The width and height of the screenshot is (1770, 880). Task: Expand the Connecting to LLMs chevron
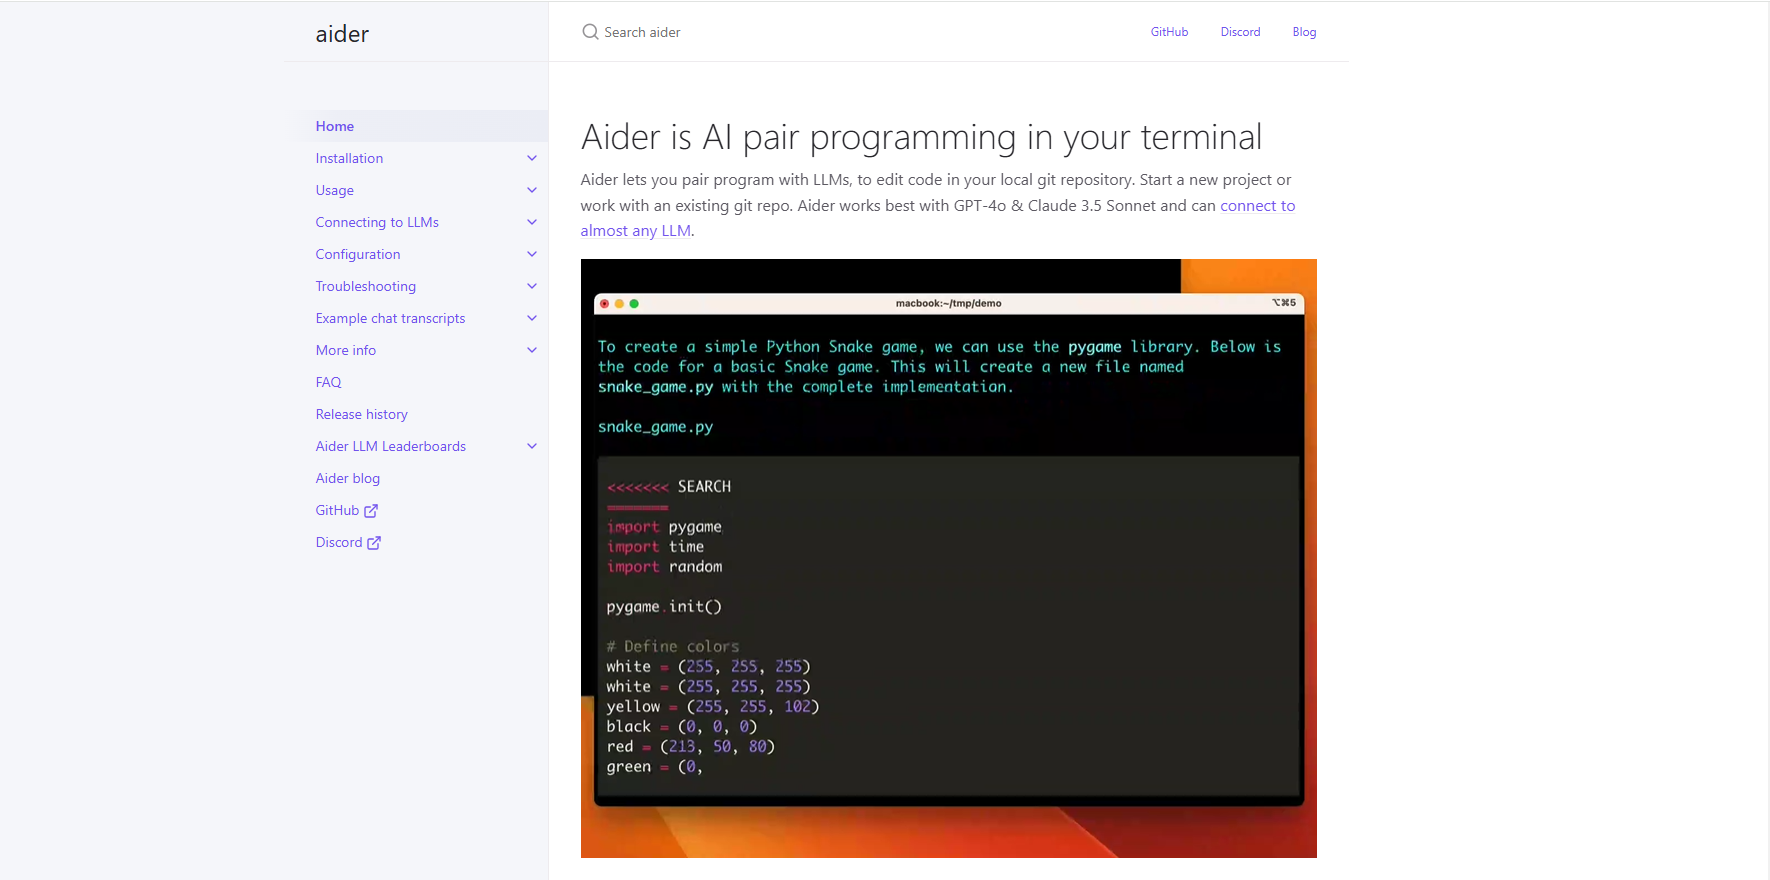(532, 222)
